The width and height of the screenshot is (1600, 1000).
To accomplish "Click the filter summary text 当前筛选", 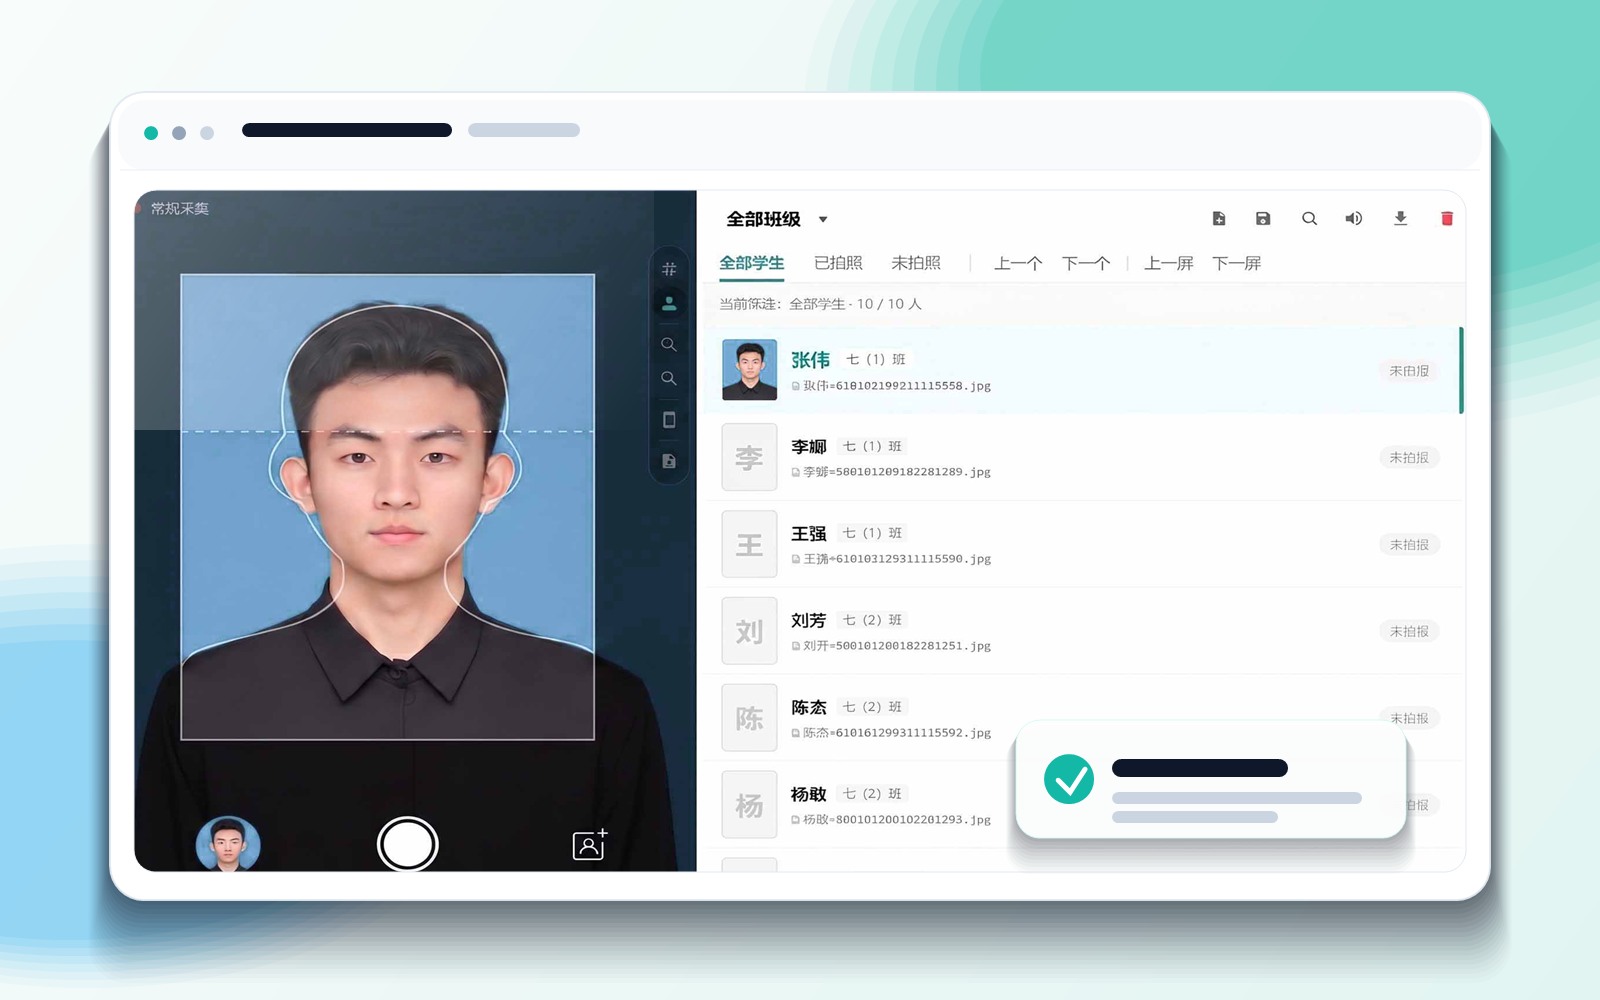I will [820, 304].
